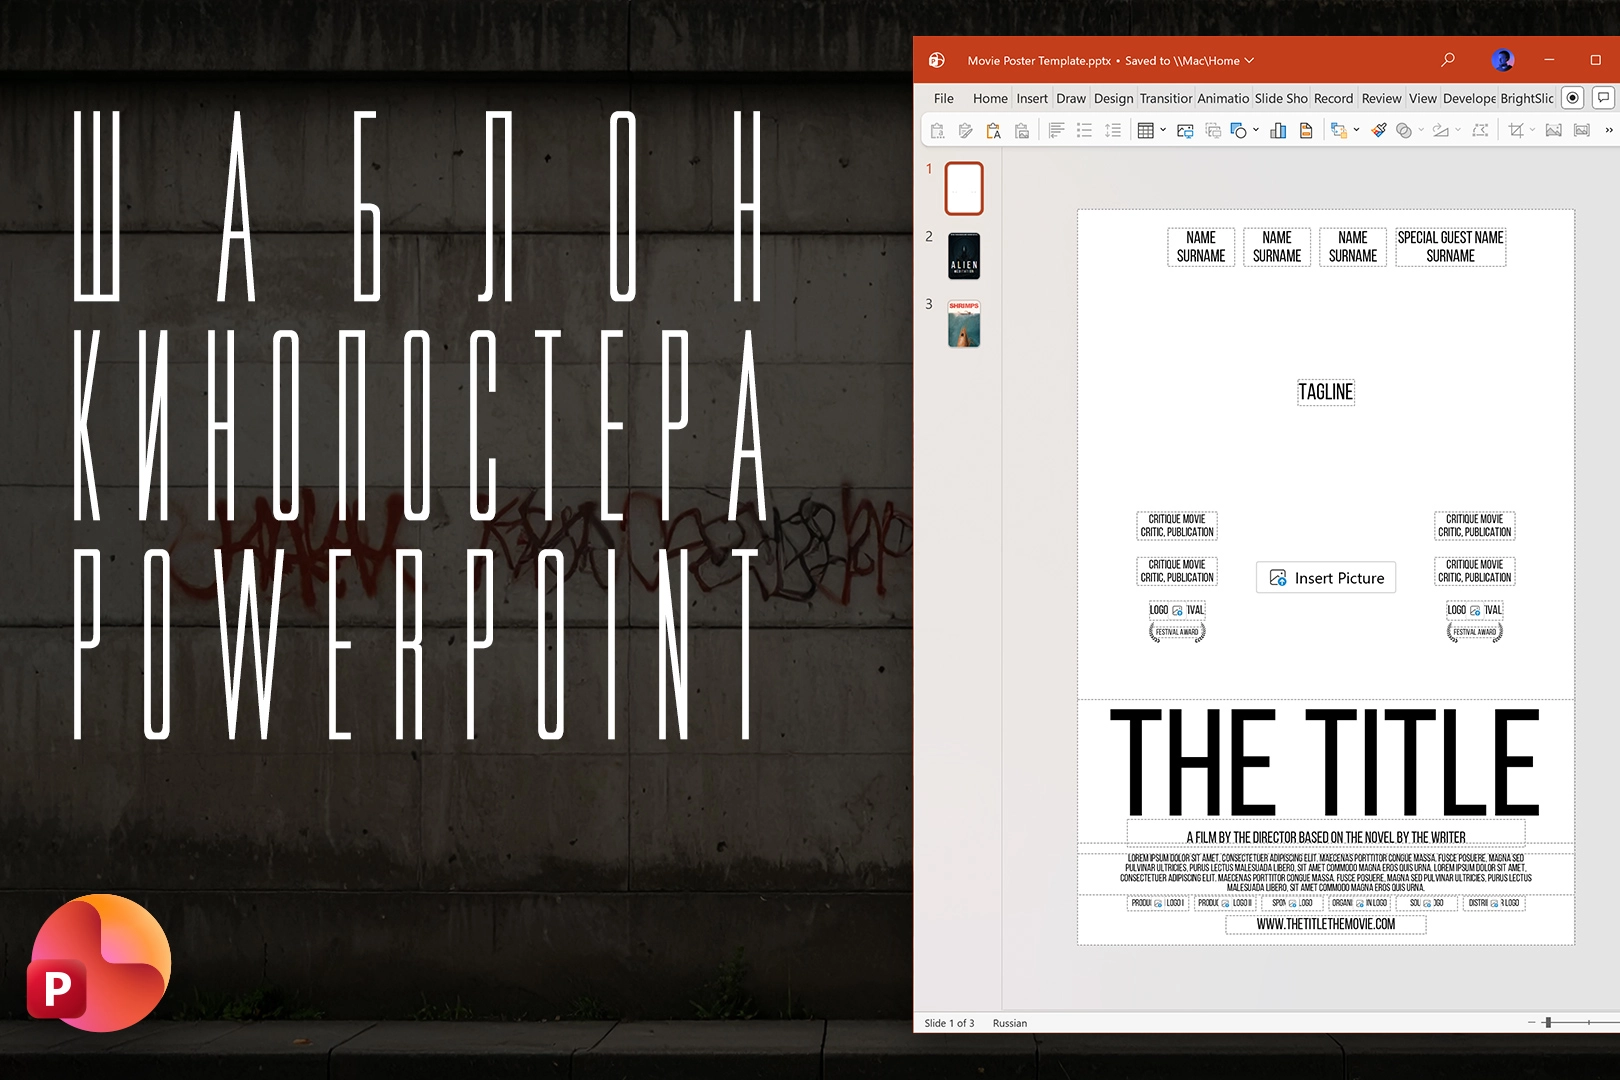Expand the file name save location chevron
Screen dimensions: 1620x1080
(1249, 61)
